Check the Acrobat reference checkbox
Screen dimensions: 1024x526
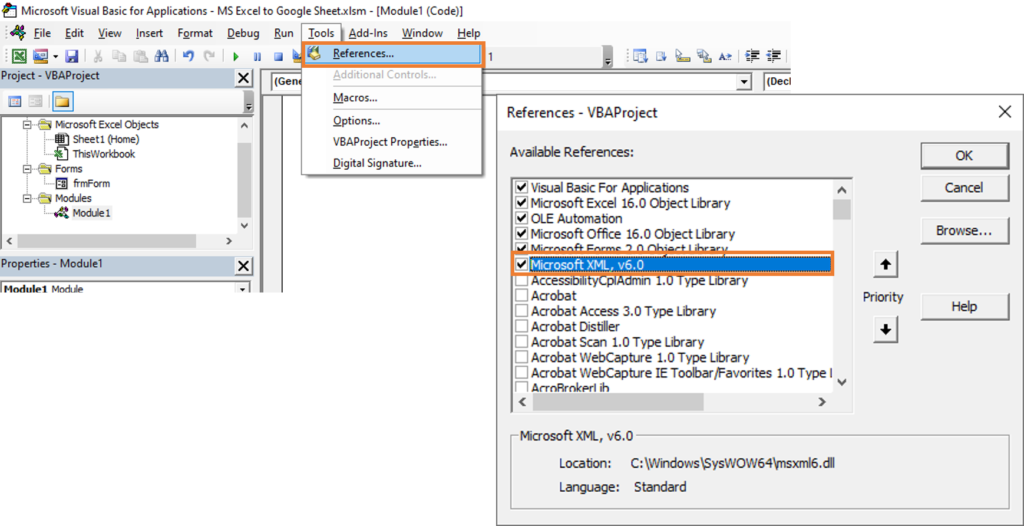coord(521,295)
